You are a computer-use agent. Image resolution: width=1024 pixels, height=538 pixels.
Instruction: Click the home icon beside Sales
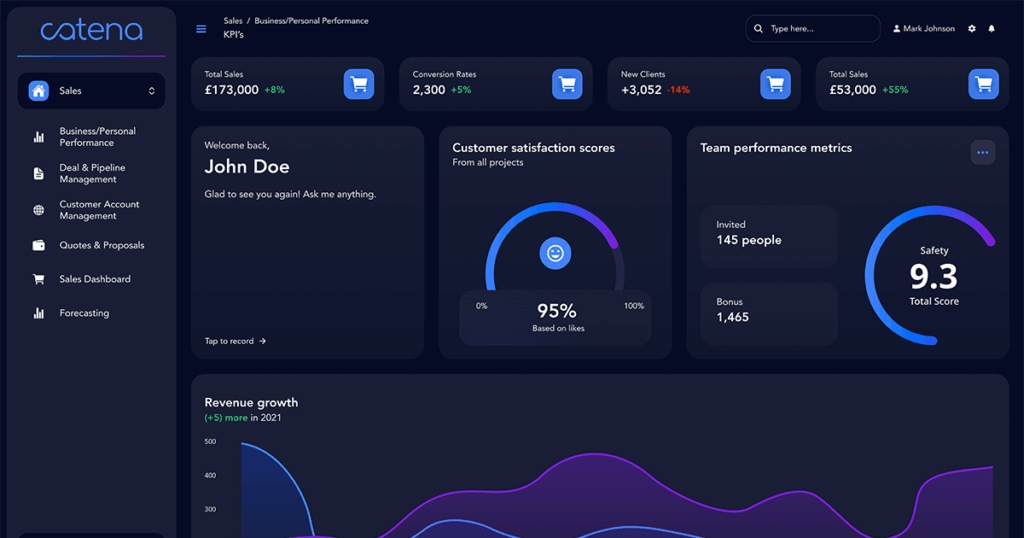click(39, 91)
